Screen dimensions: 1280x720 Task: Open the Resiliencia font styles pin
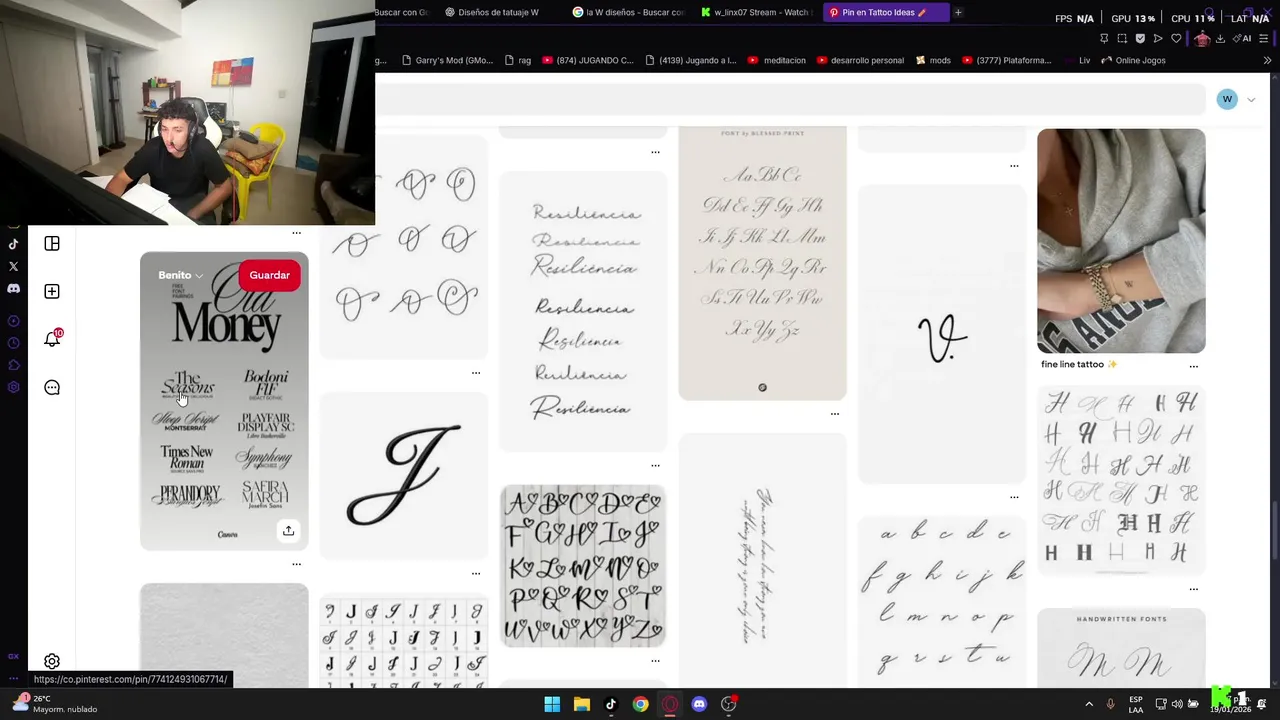tap(583, 311)
